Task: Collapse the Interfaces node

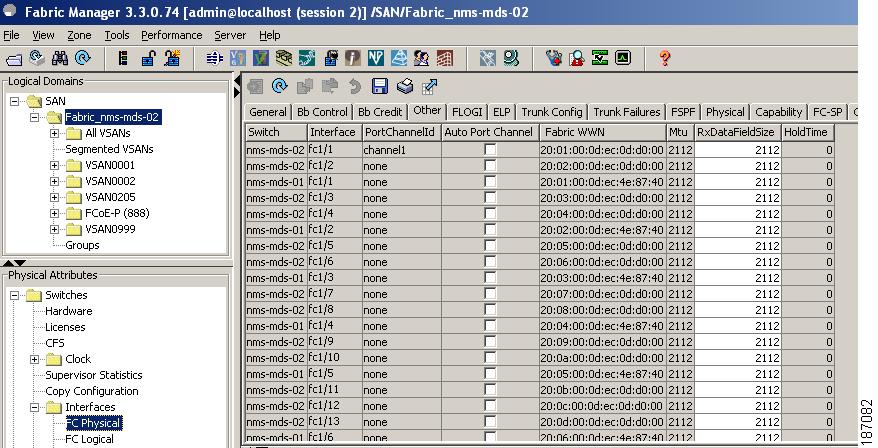Action: point(35,407)
